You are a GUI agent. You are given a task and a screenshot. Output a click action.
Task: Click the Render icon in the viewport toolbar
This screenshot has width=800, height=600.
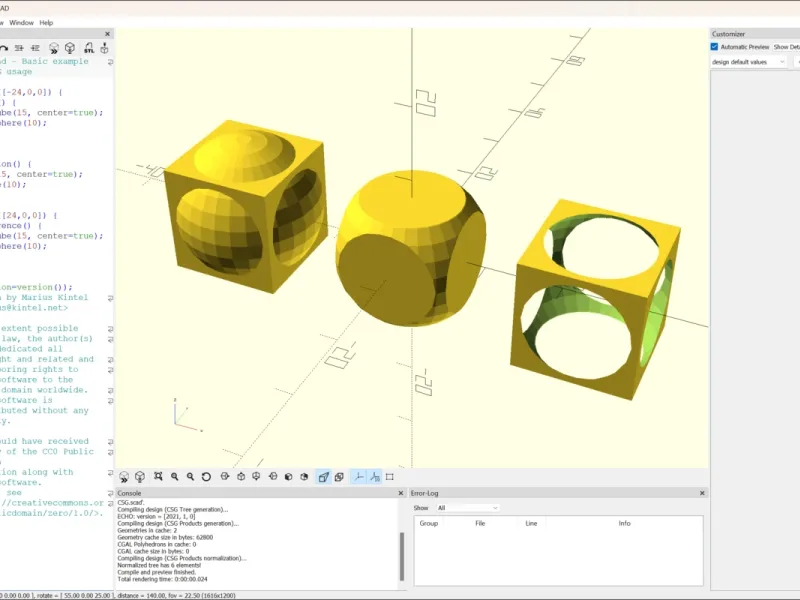tap(140, 477)
